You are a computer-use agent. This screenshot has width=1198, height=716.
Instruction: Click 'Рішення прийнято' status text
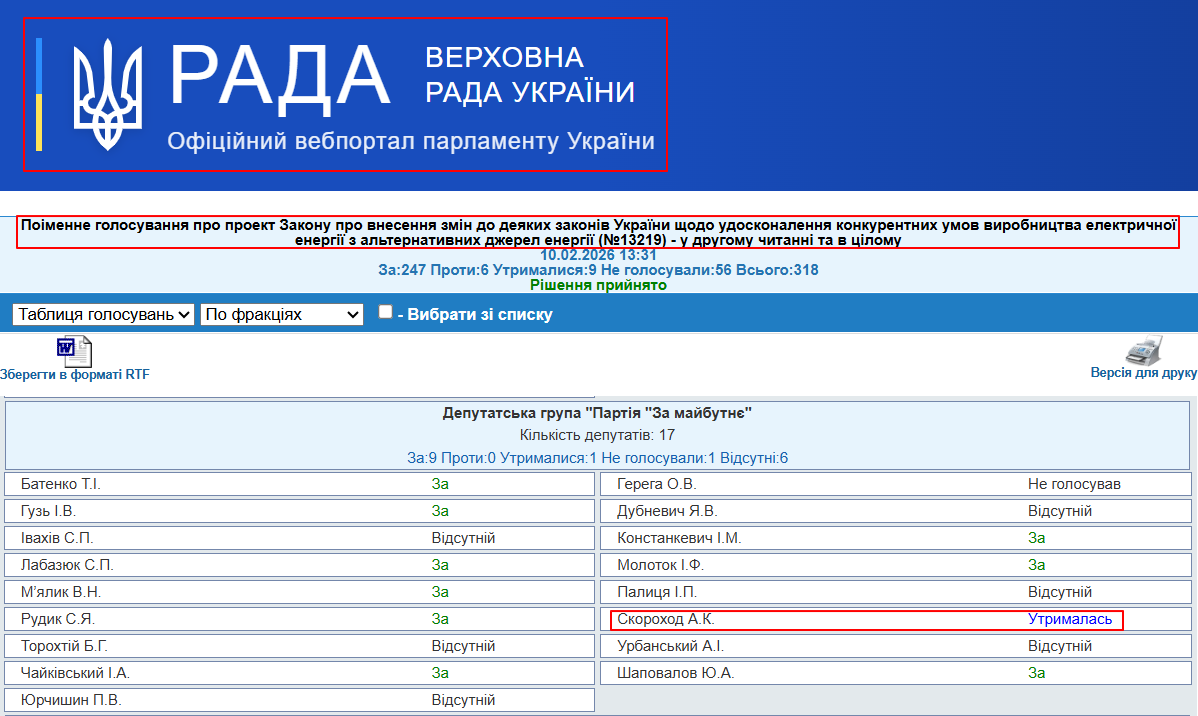(x=598, y=285)
